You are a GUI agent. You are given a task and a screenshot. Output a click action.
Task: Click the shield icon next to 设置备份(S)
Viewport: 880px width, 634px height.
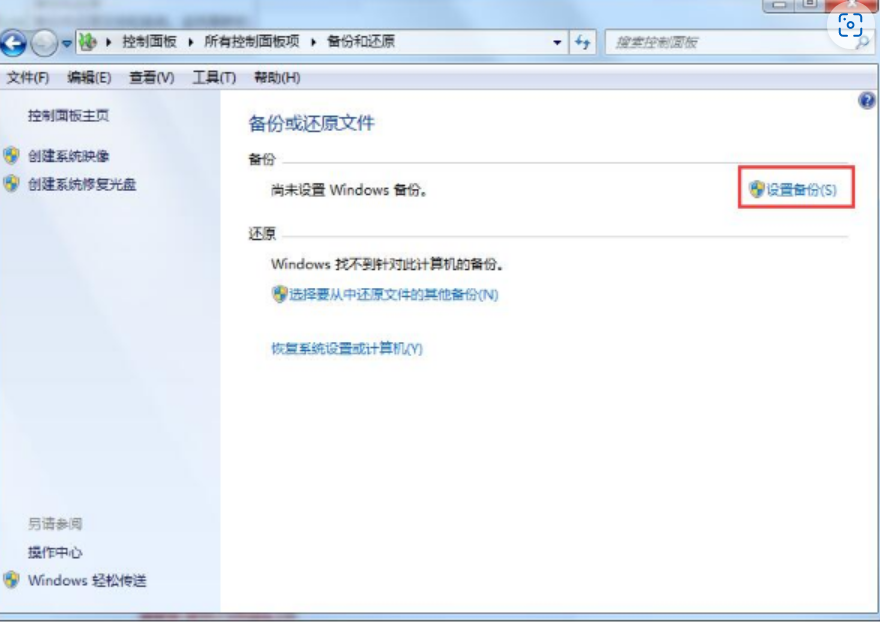(757, 189)
